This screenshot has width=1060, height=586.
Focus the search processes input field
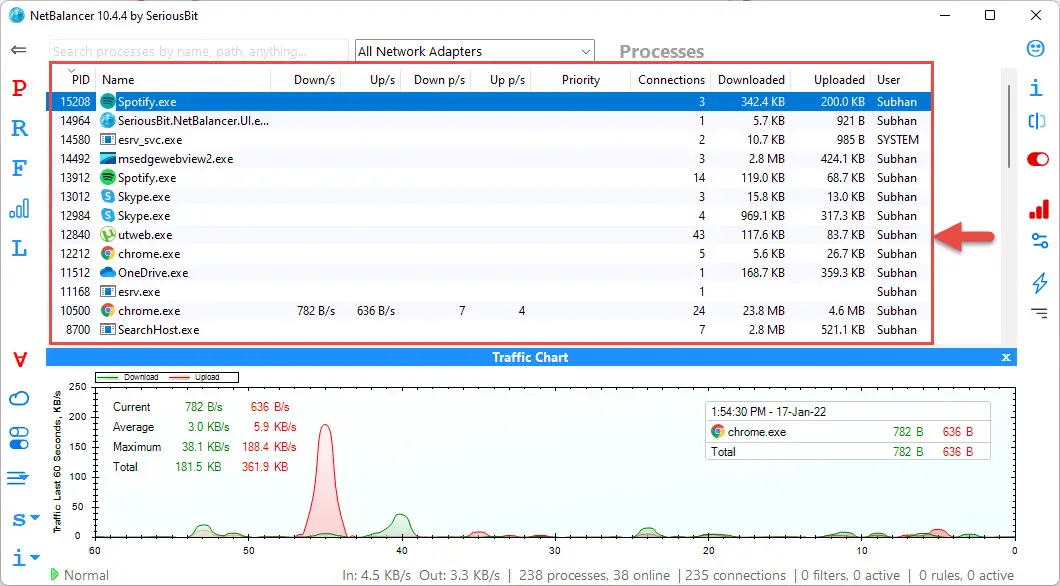tap(199, 51)
